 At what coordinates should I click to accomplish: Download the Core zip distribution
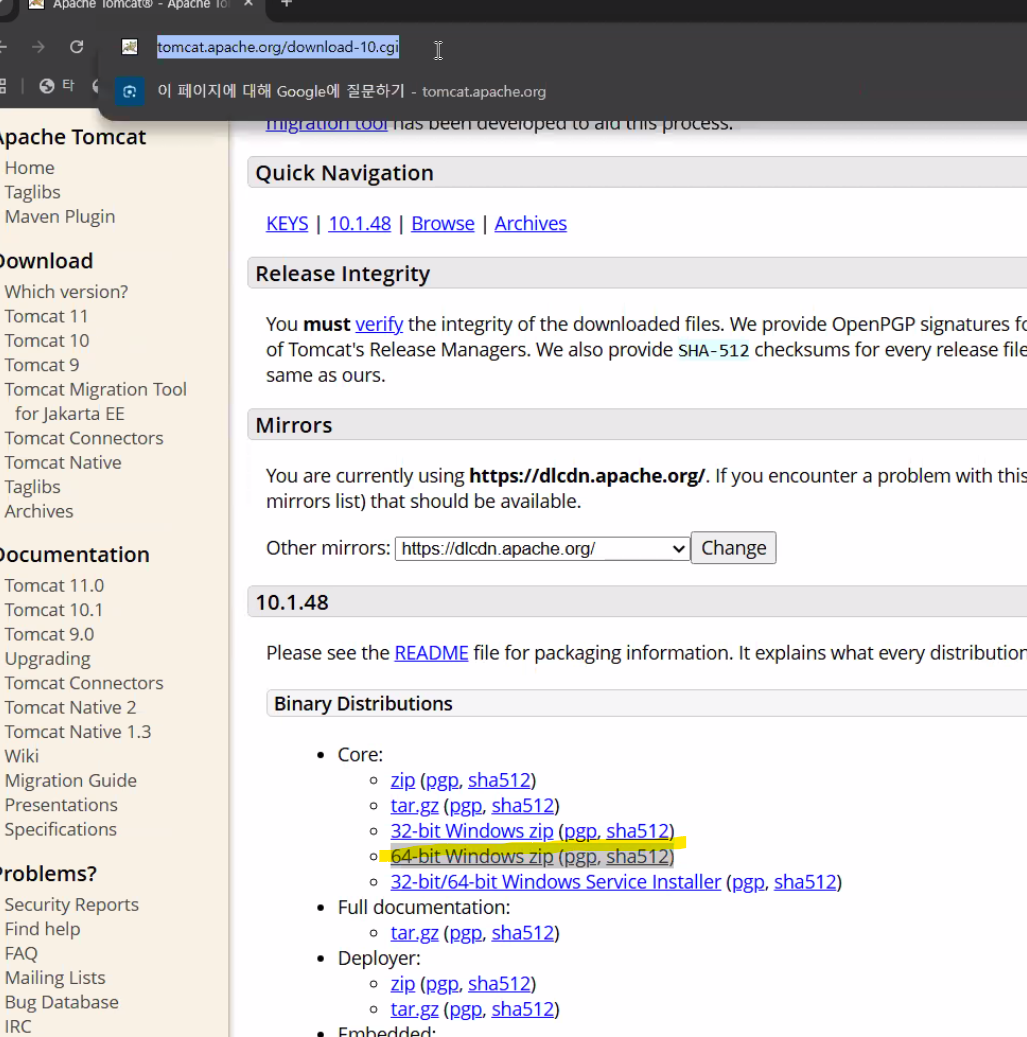(x=403, y=780)
